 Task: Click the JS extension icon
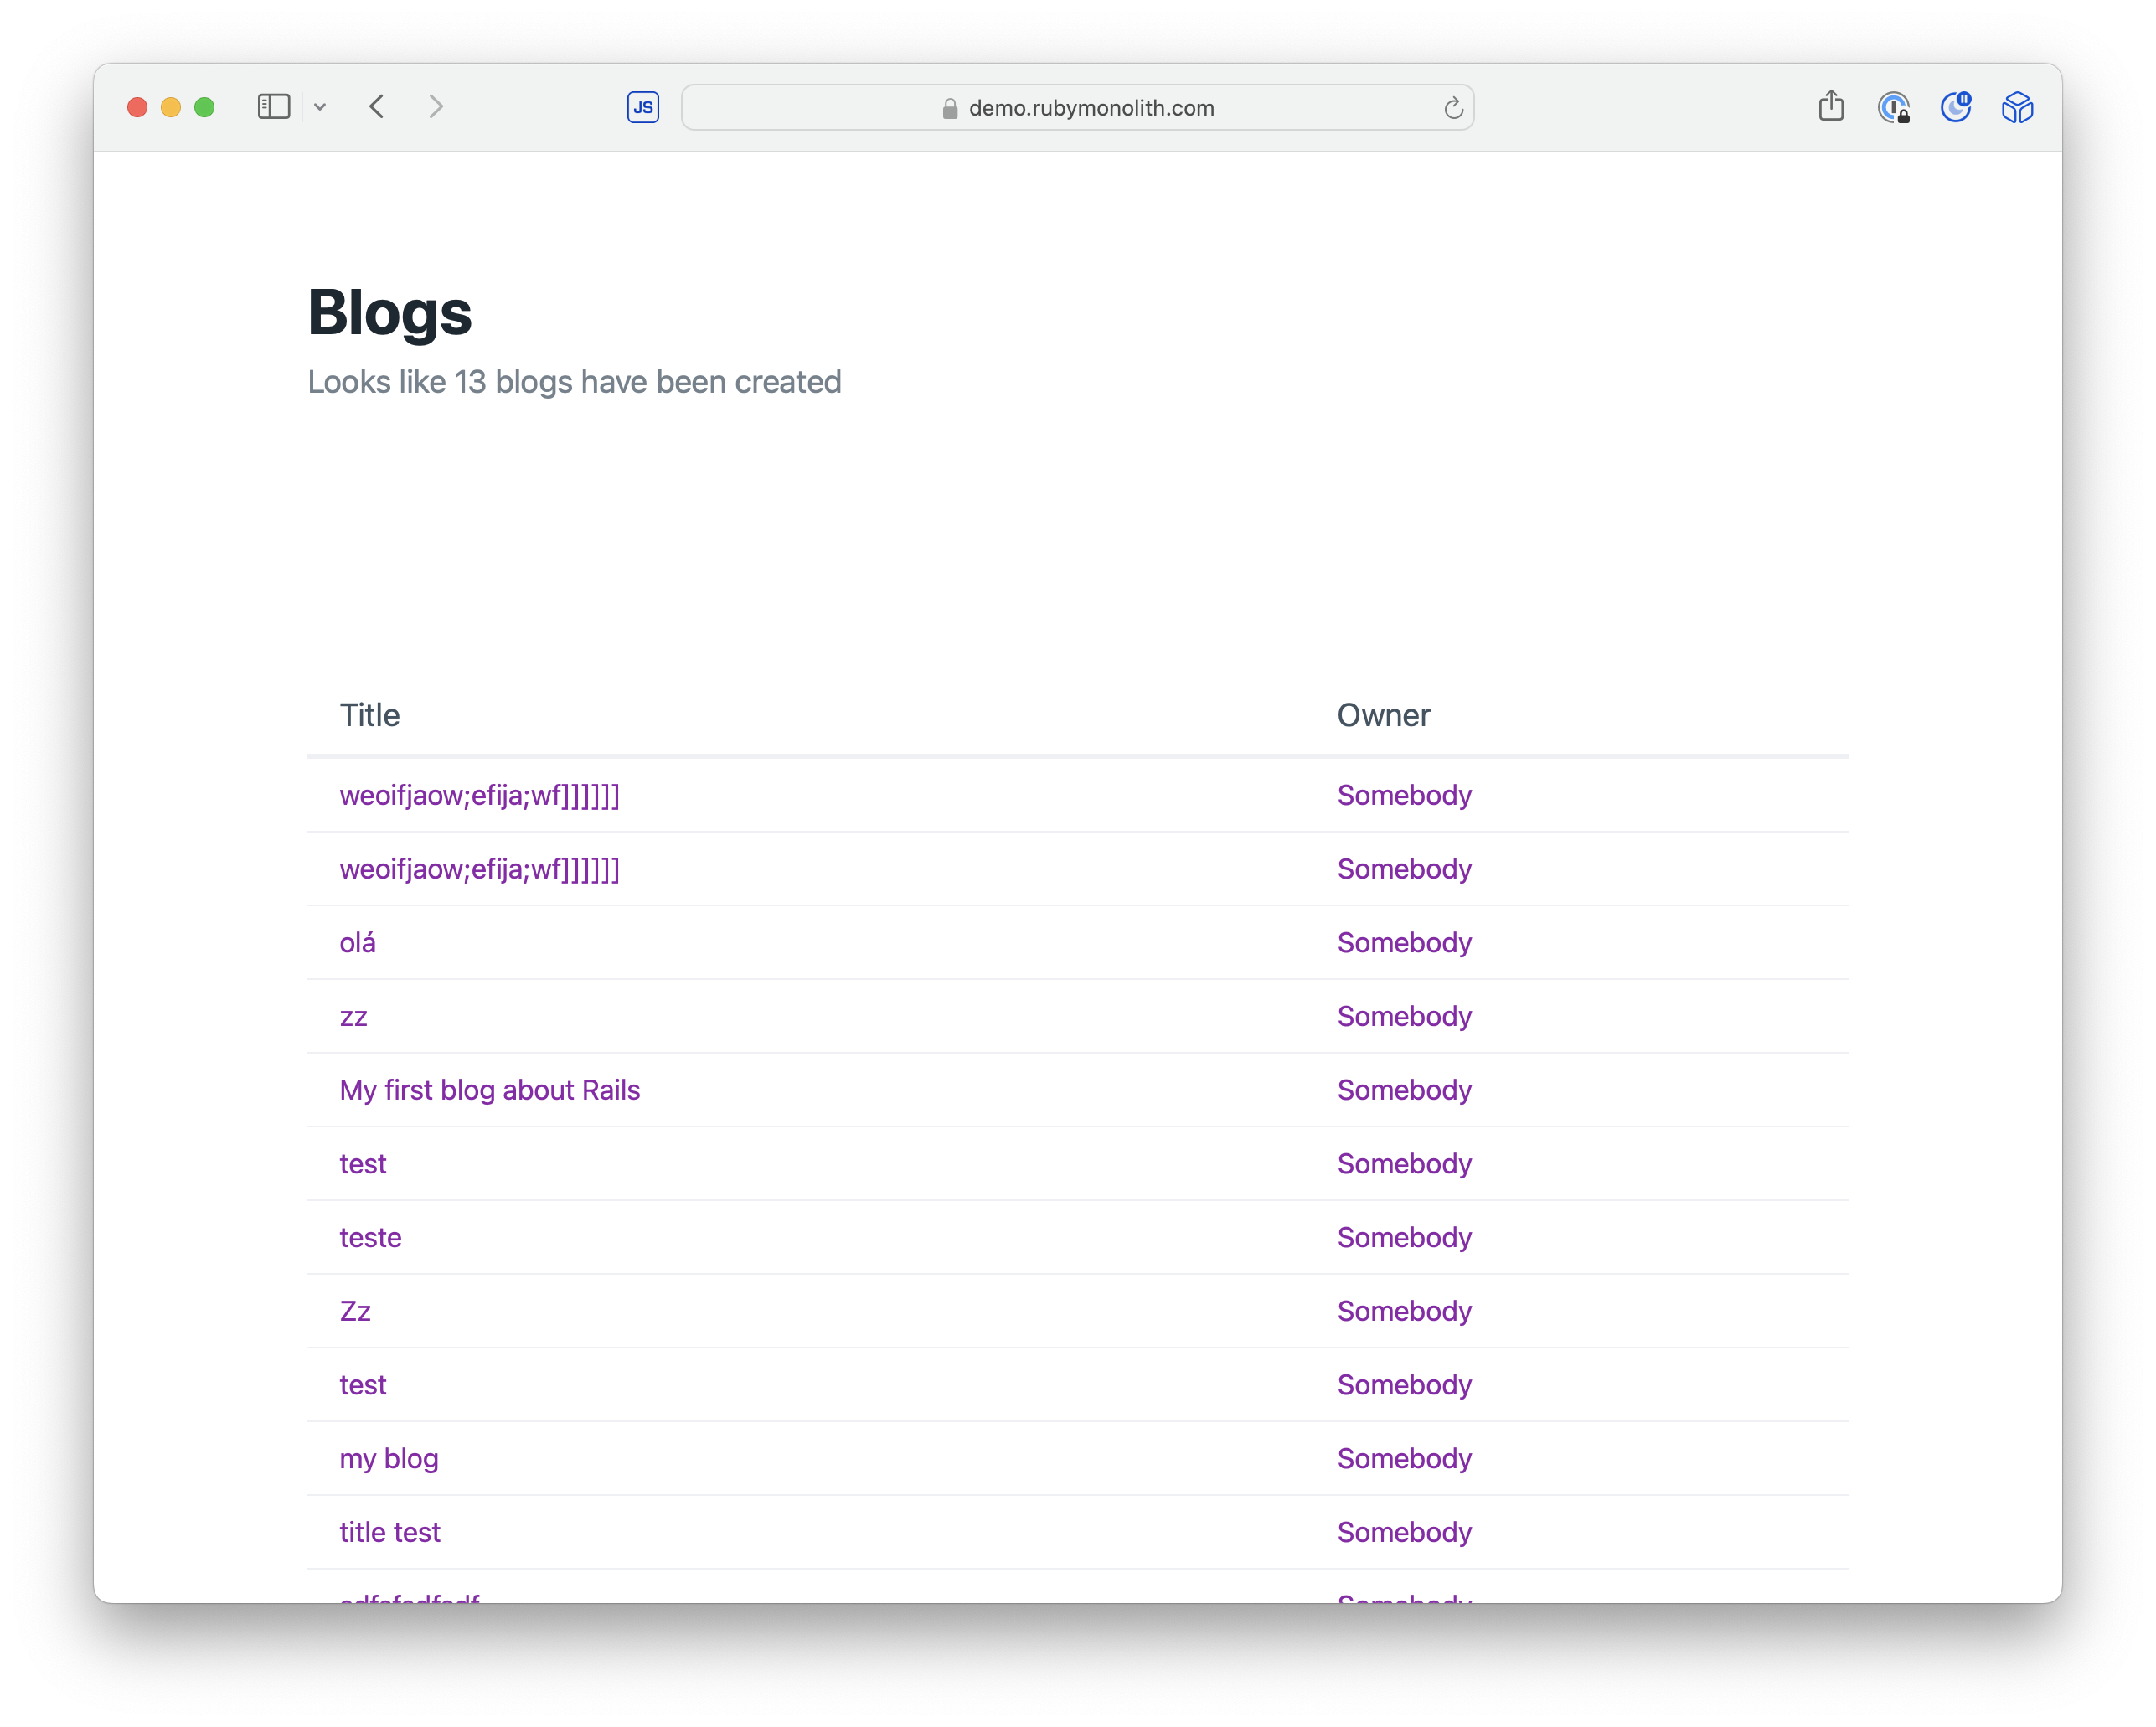pyautogui.click(x=643, y=107)
